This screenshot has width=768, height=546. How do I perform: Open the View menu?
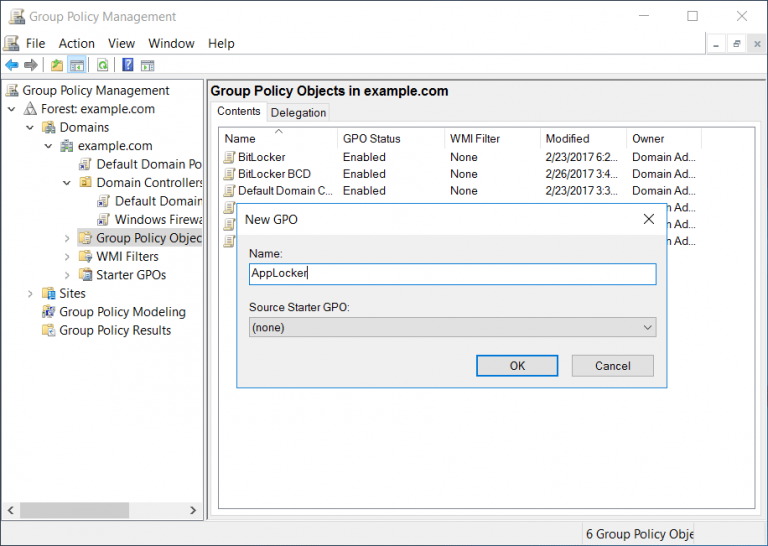[x=121, y=44]
